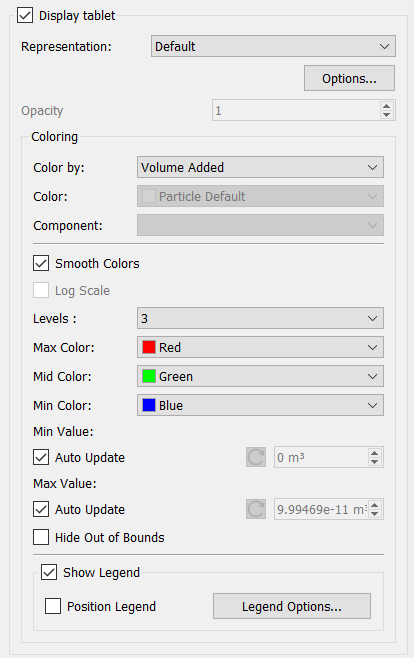Uncheck Auto Update under Max Value
The width and height of the screenshot is (414, 658).
pyautogui.click(x=41, y=509)
